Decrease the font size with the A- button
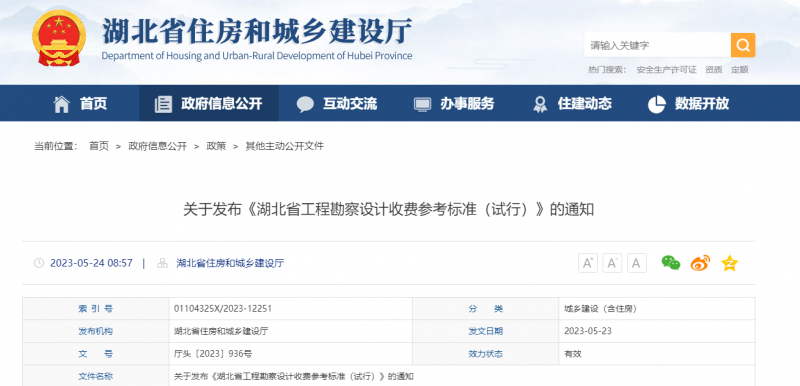 point(612,263)
